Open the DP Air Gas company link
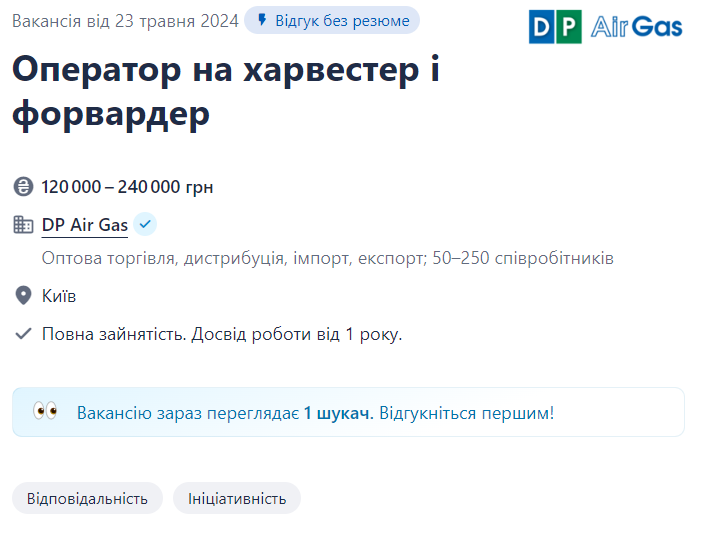 click(85, 225)
